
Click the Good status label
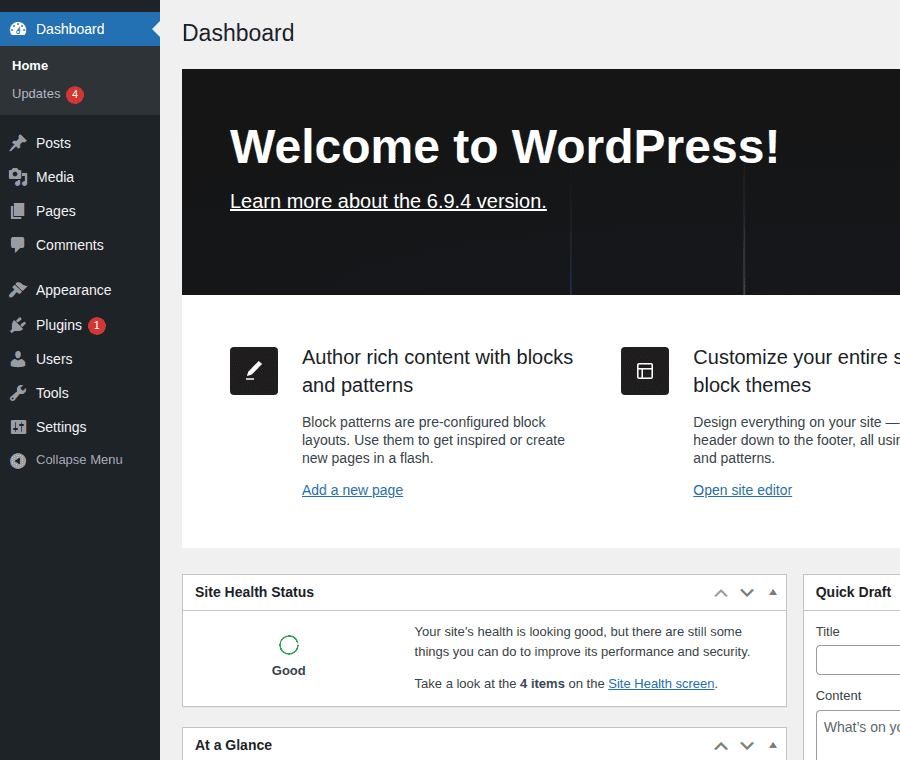tap(289, 670)
